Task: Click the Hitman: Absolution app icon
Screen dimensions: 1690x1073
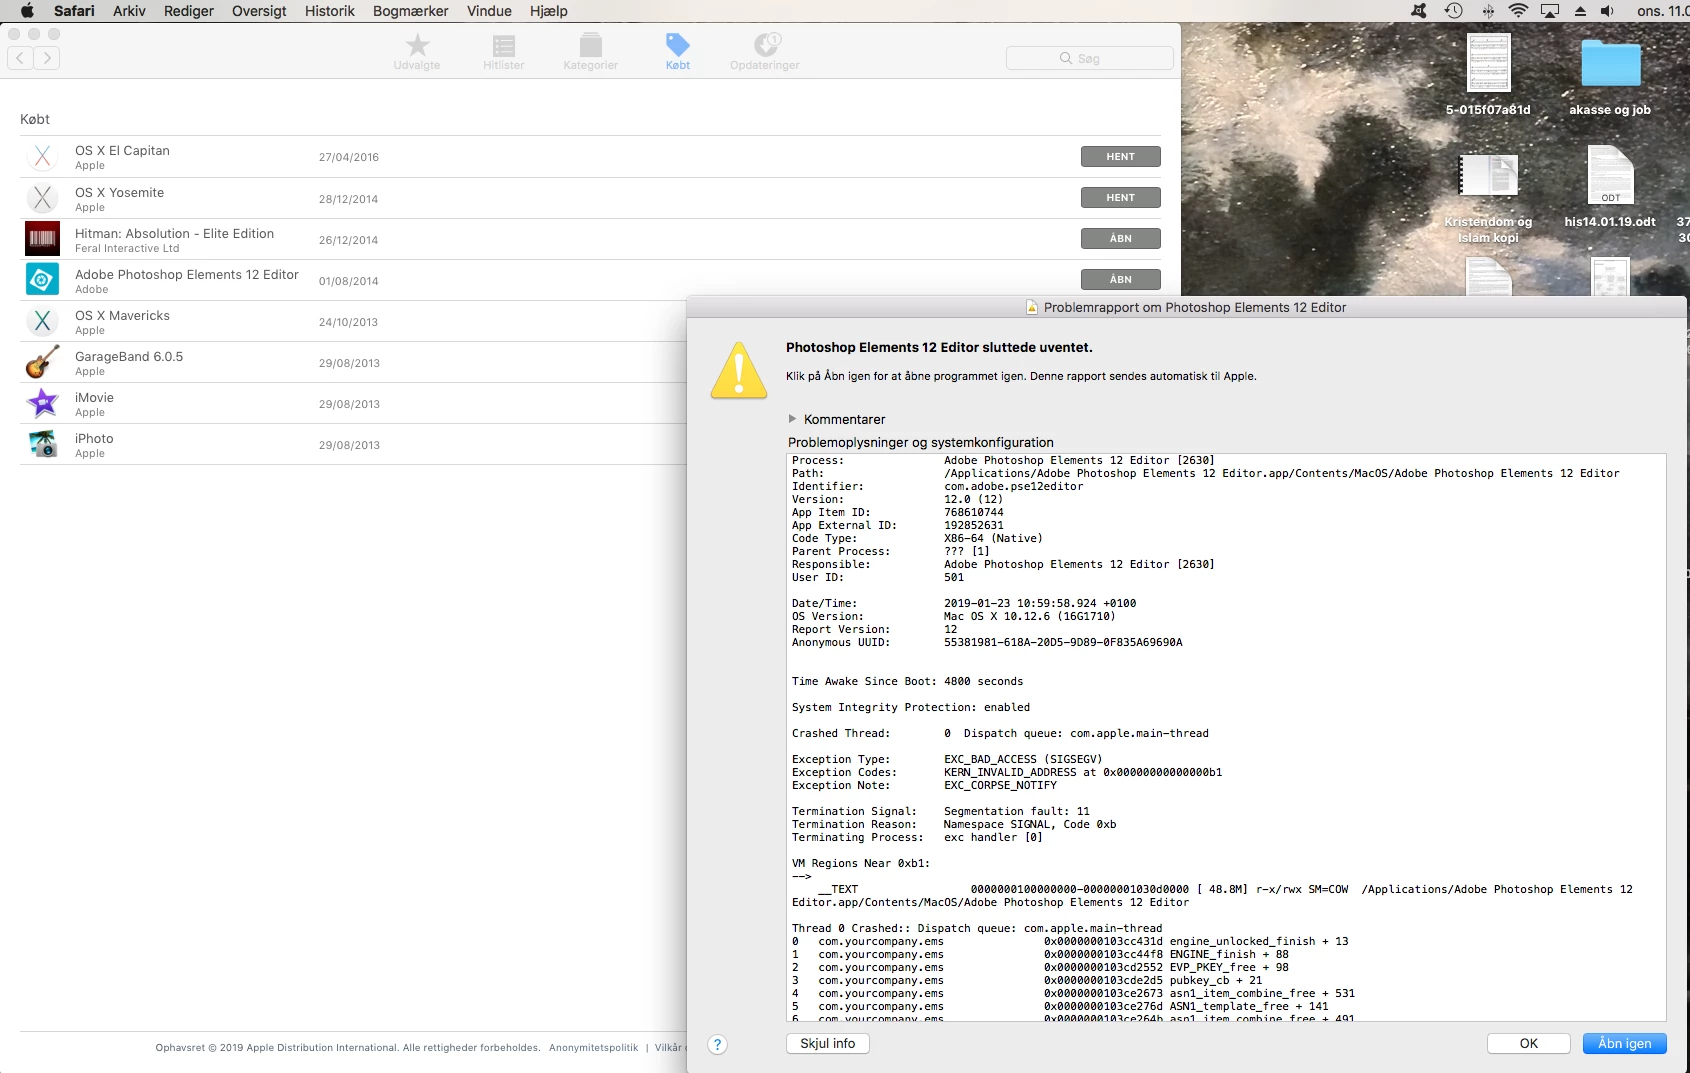Action: 42,239
